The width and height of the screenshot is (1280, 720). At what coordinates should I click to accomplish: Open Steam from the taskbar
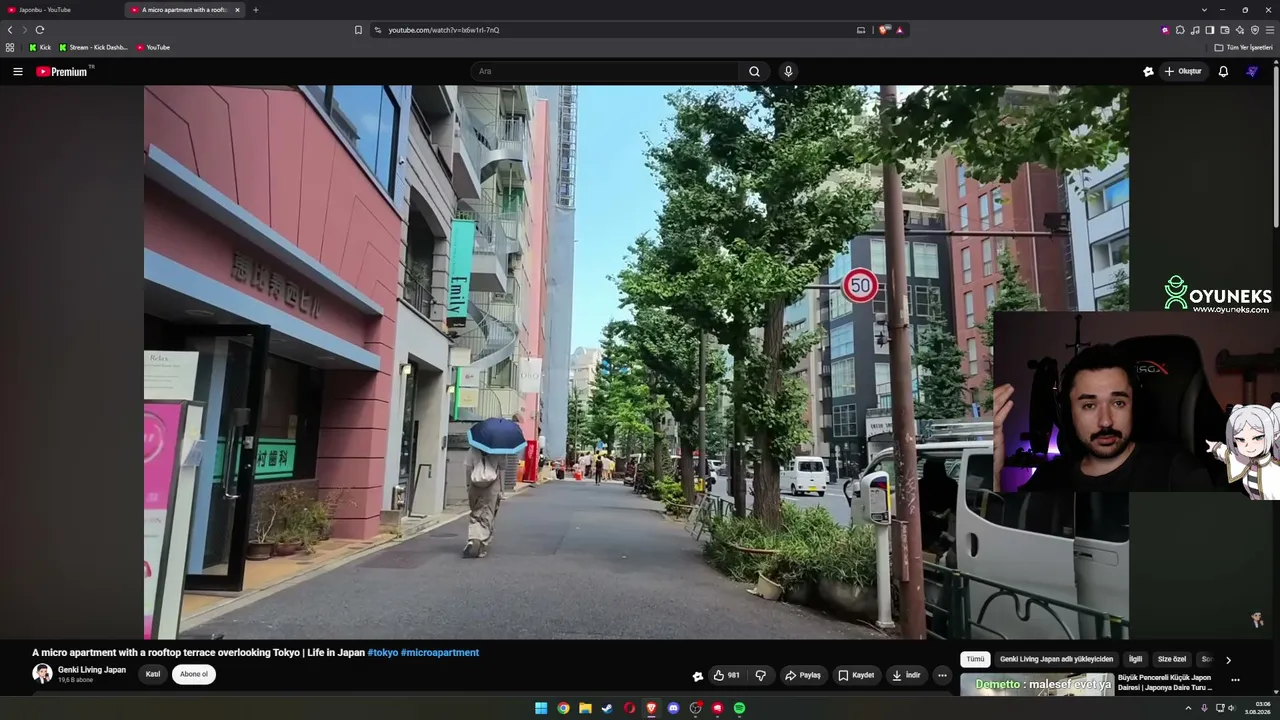tap(607, 708)
